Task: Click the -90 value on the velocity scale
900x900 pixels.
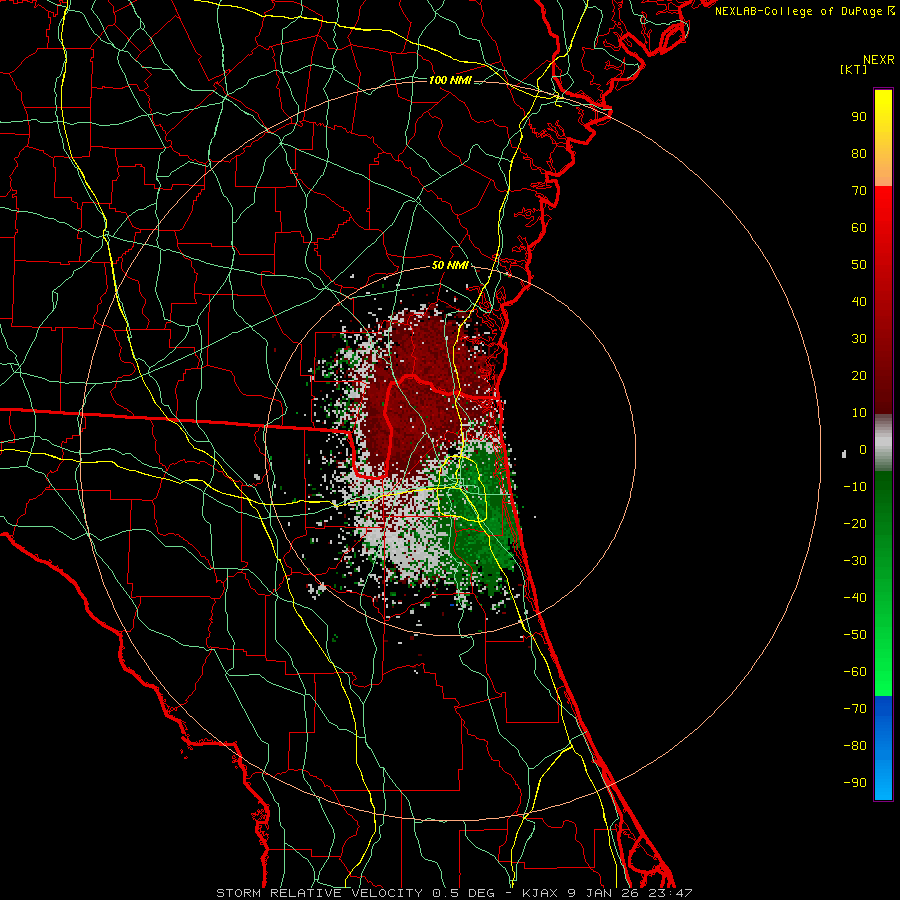Action: [x=855, y=783]
